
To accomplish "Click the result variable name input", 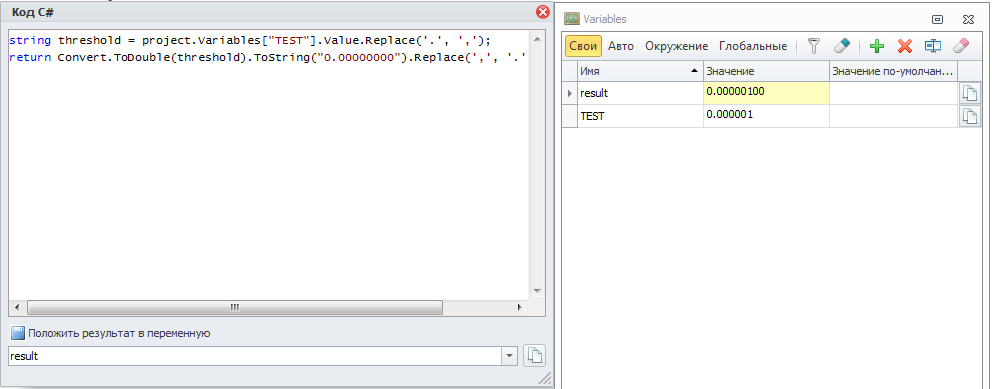I will (x=256, y=356).
